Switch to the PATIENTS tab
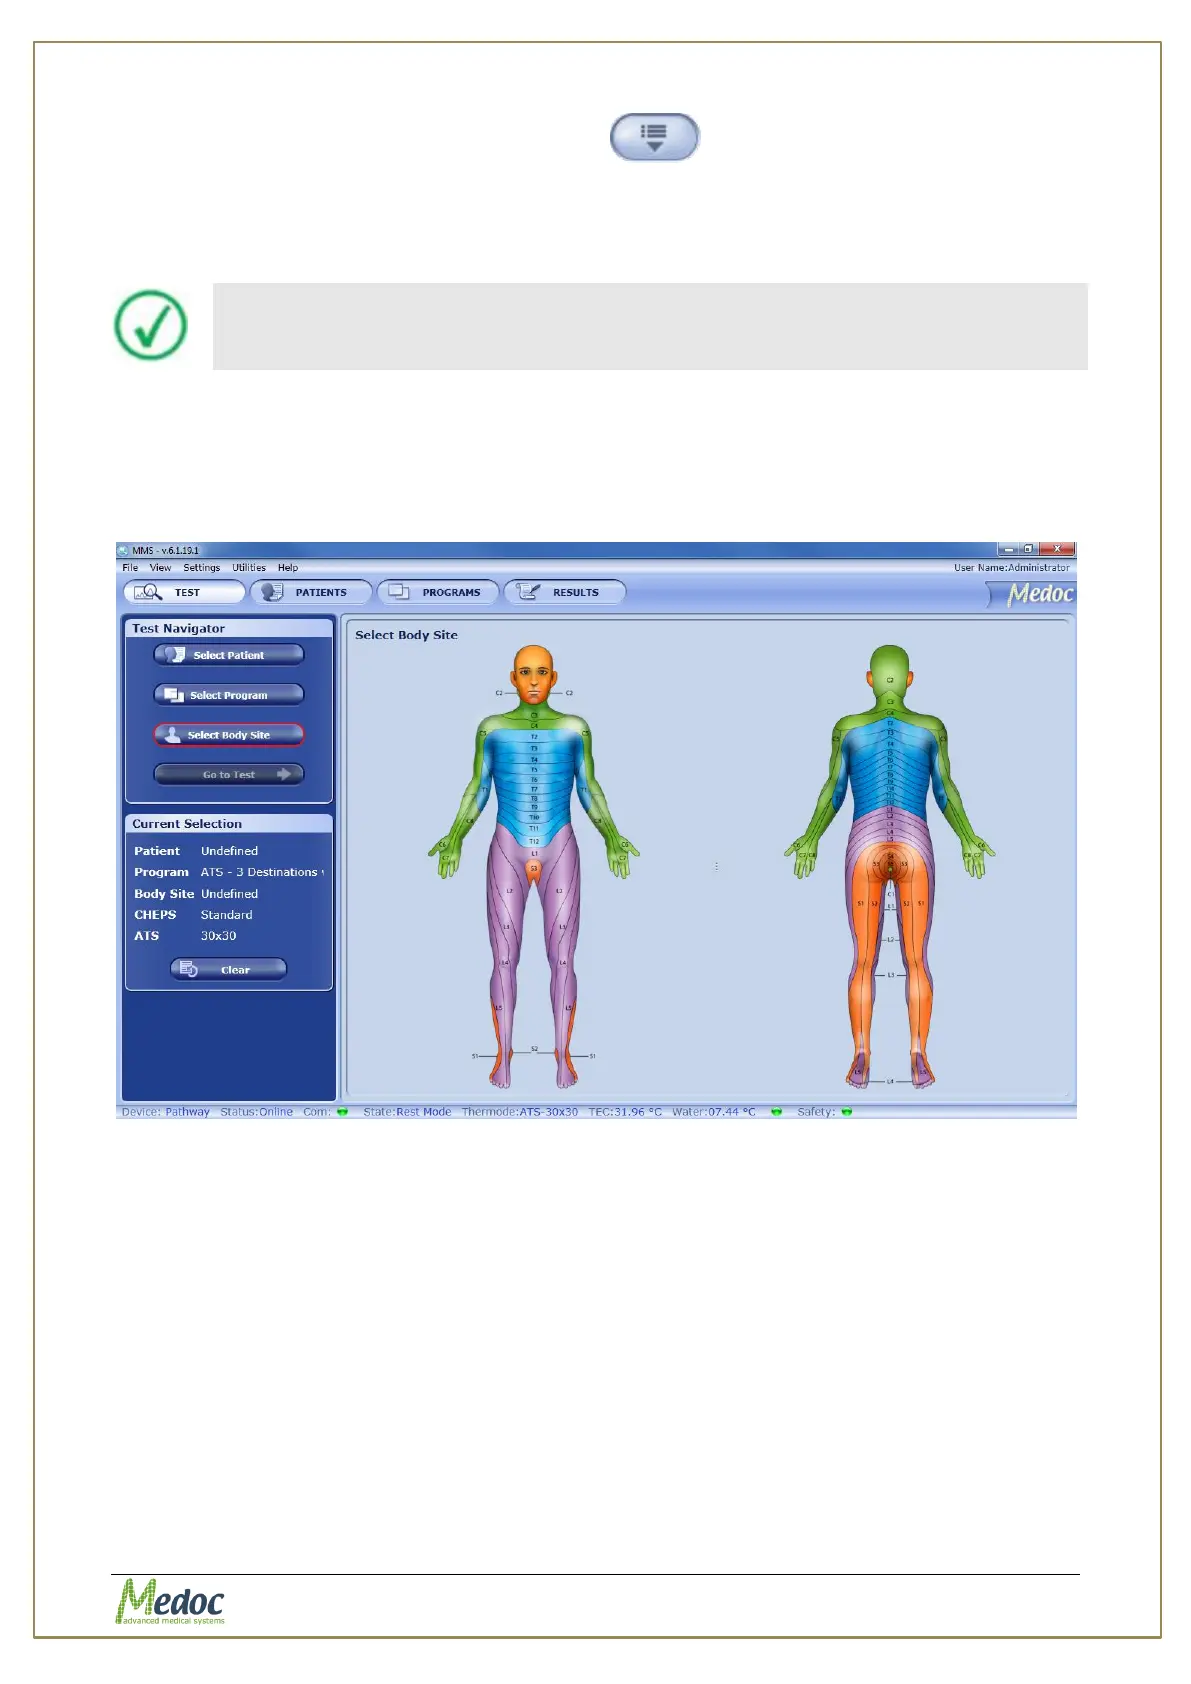This screenshot has height=1684, width=1191. coord(311,592)
